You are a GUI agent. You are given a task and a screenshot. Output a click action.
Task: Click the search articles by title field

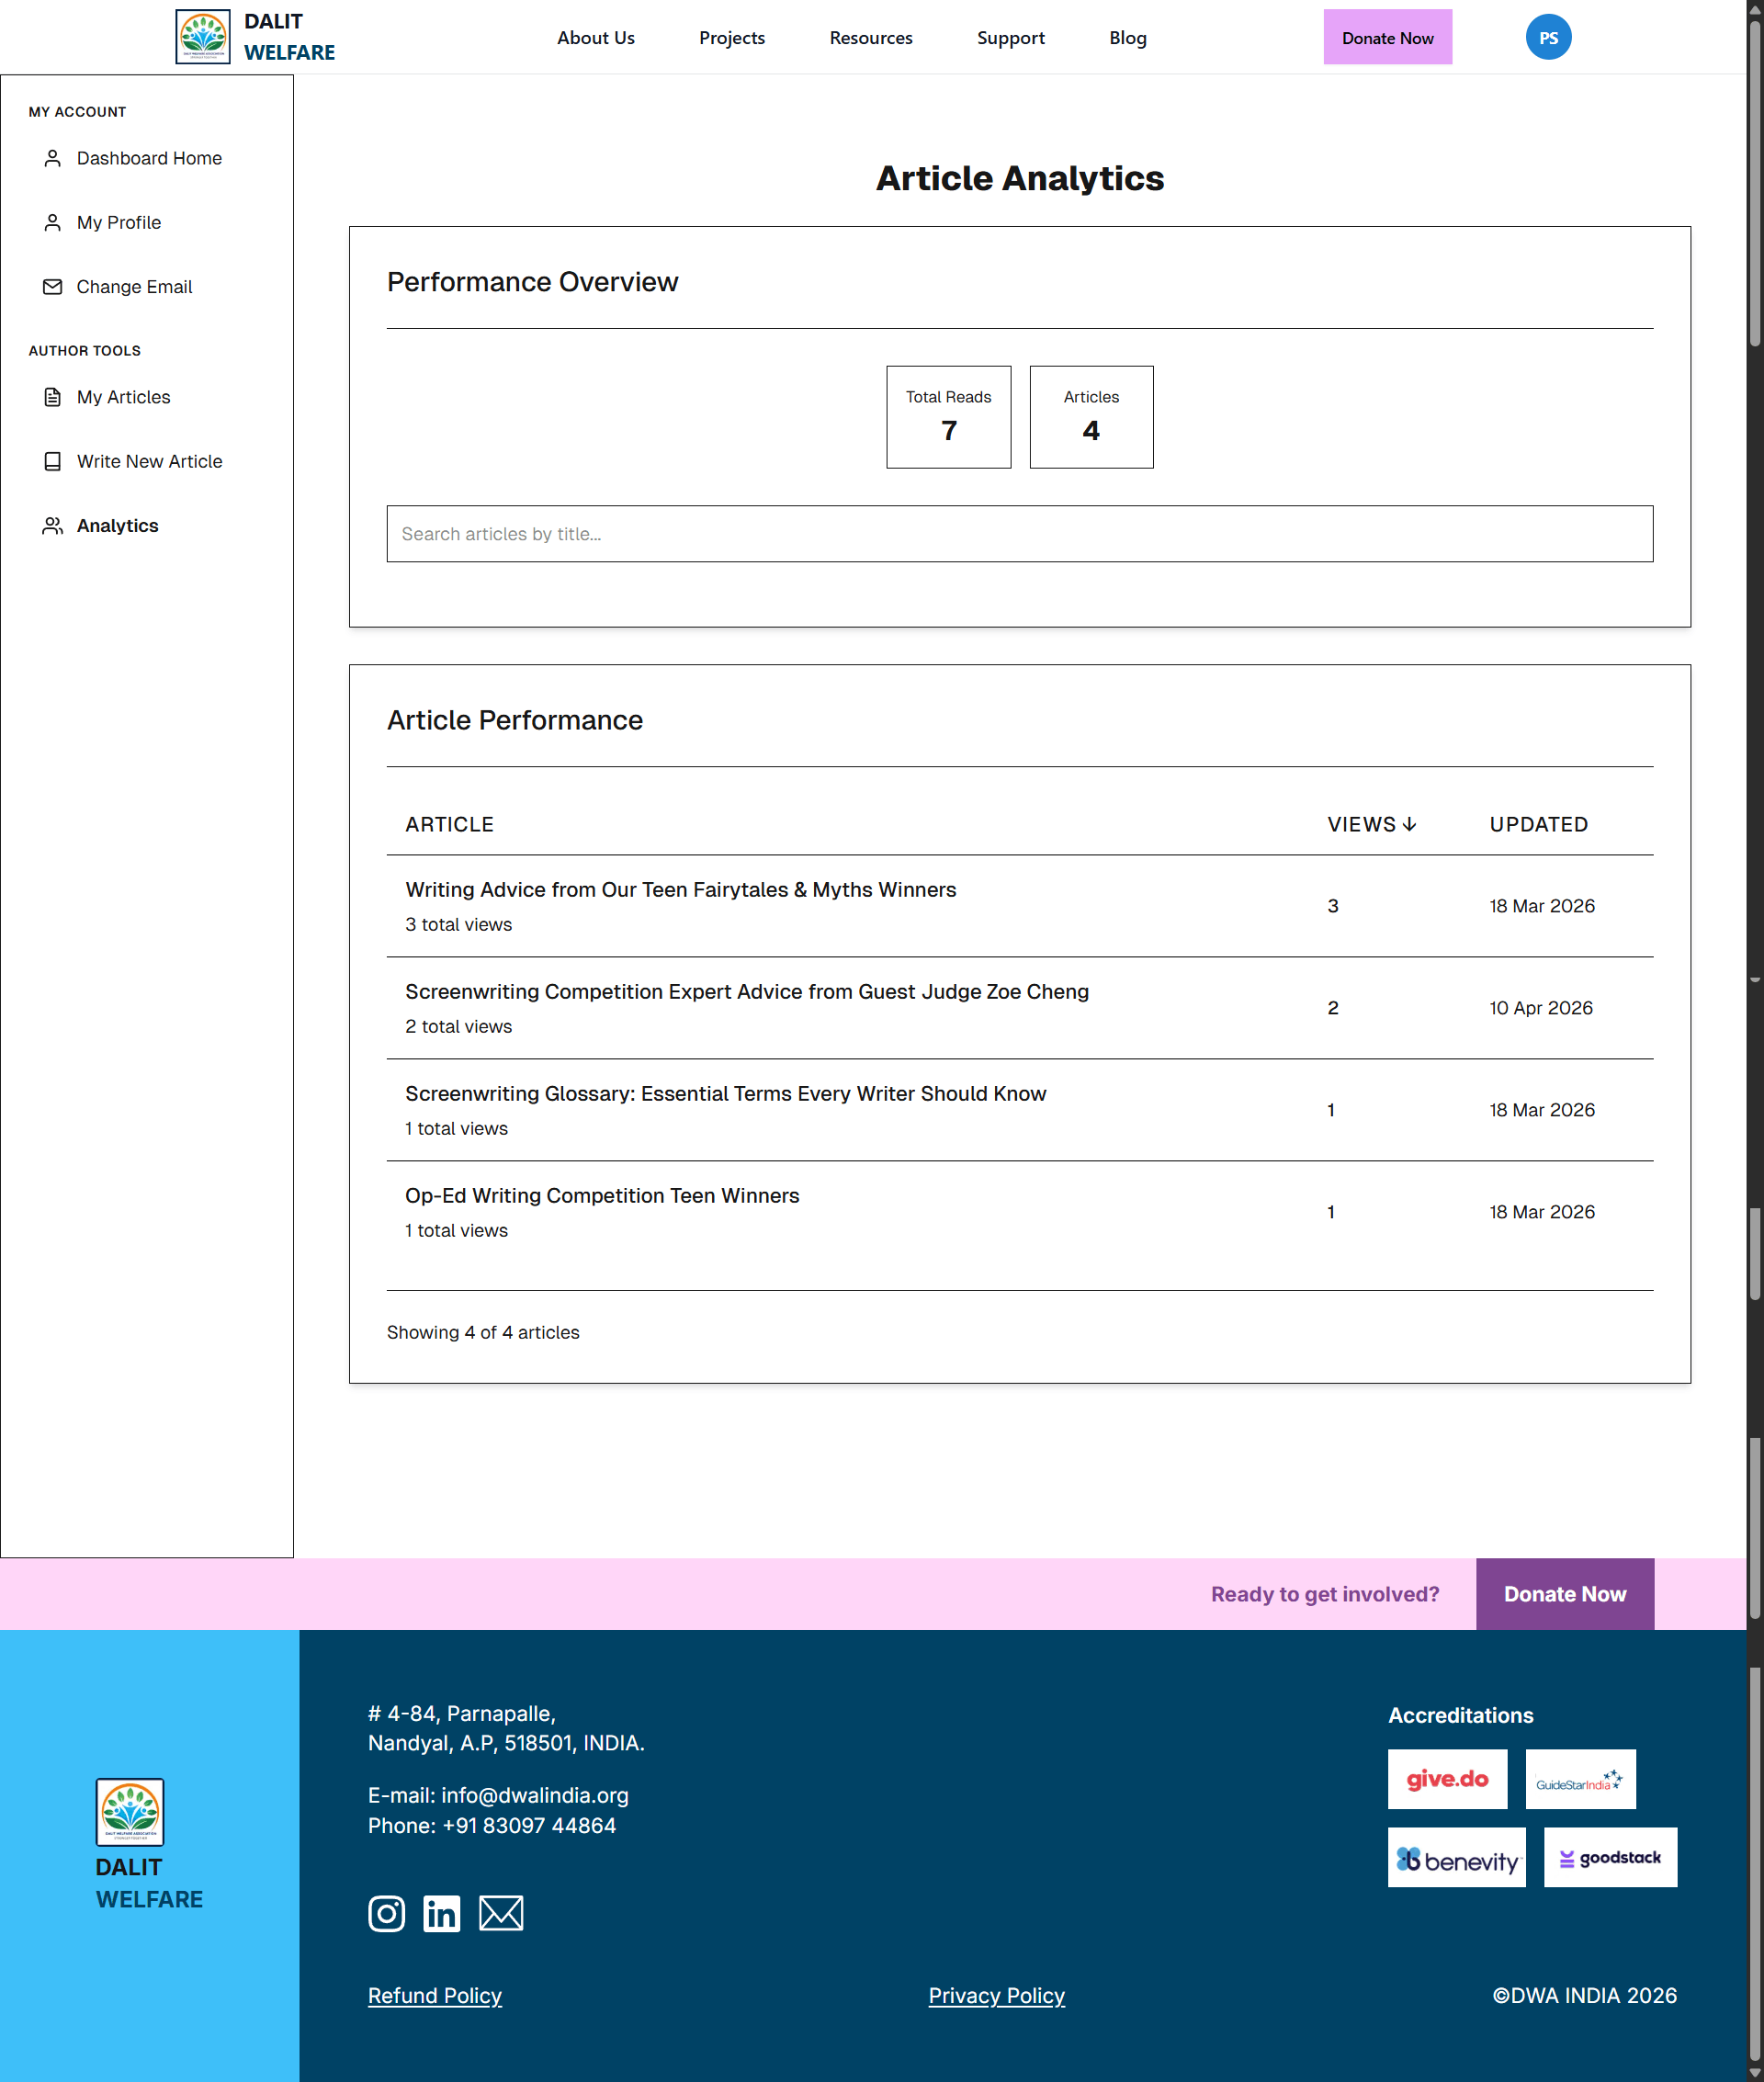(x=1019, y=534)
